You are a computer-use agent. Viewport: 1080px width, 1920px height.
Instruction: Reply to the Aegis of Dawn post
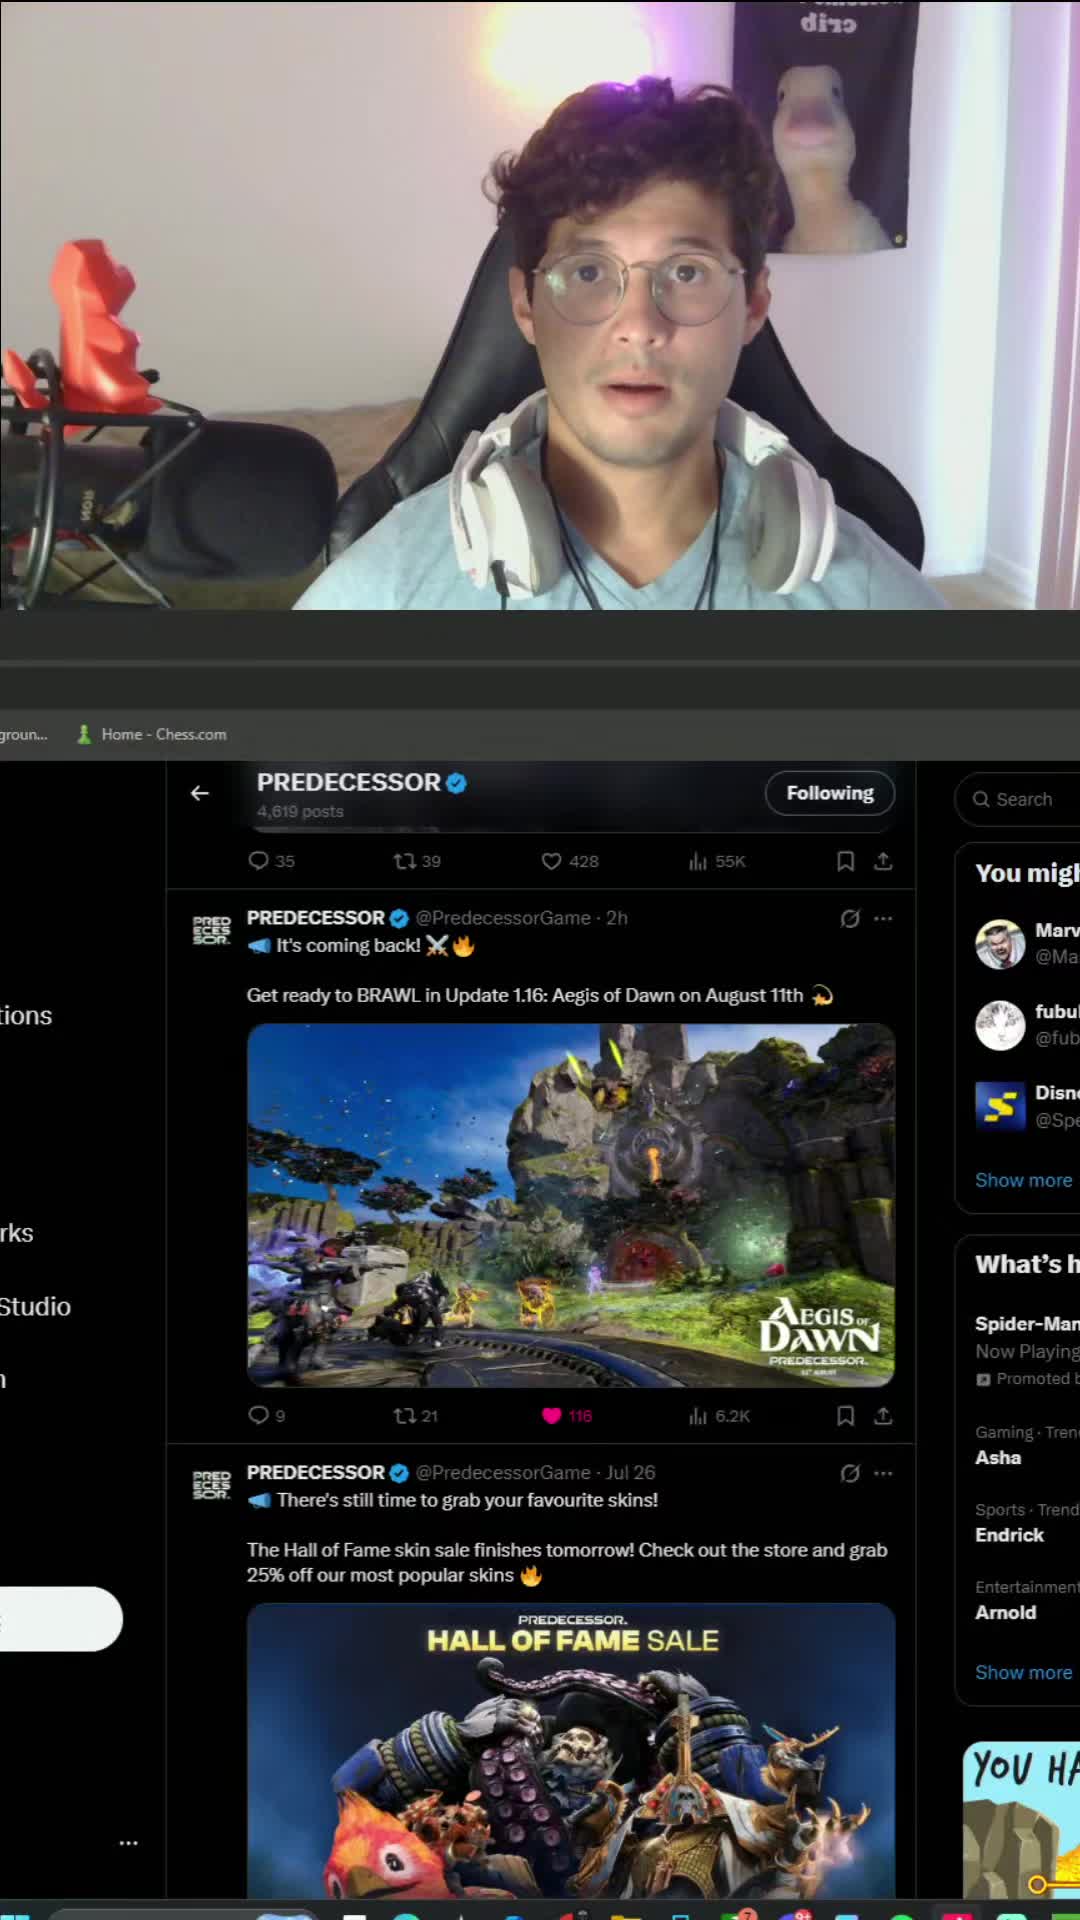click(x=266, y=1415)
